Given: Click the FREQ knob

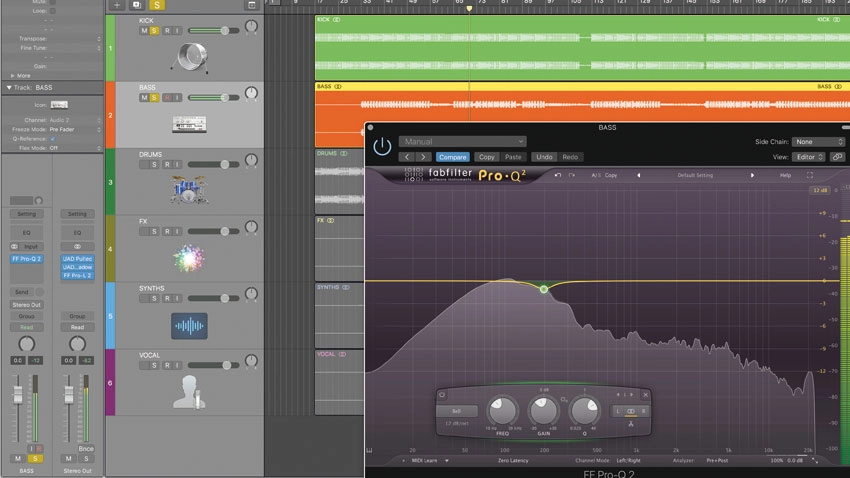Looking at the screenshot, I should tap(502, 411).
